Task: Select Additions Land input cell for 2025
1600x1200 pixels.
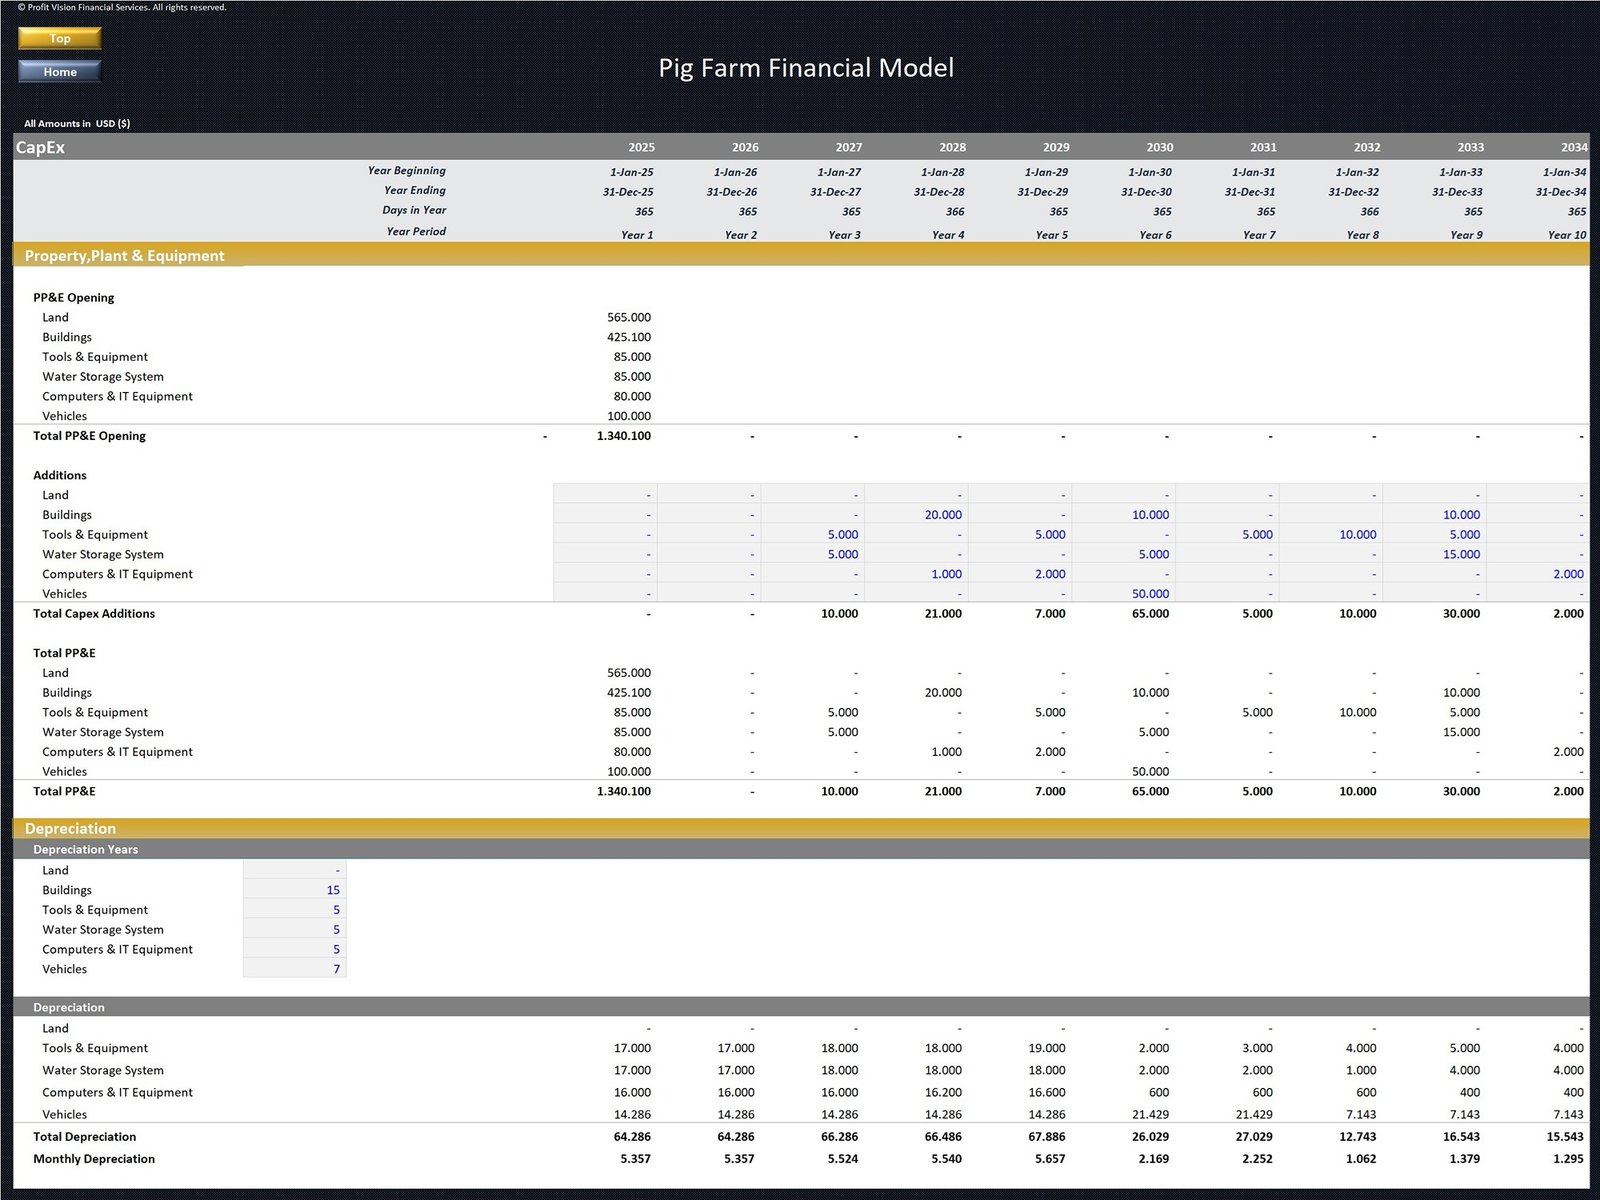Action: [x=605, y=495]
